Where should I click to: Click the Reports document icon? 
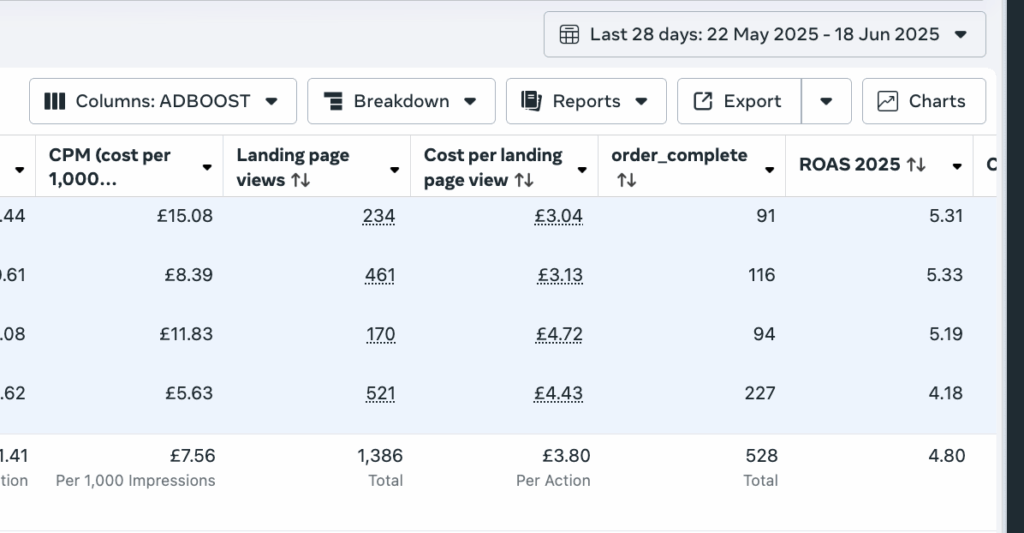point(532,101)
